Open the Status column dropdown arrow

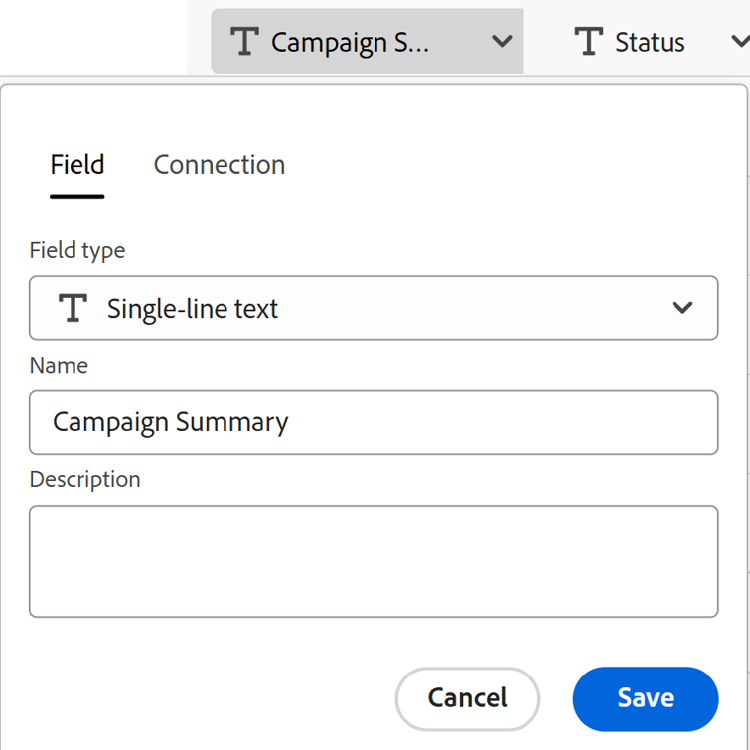[x=740, y=42]
